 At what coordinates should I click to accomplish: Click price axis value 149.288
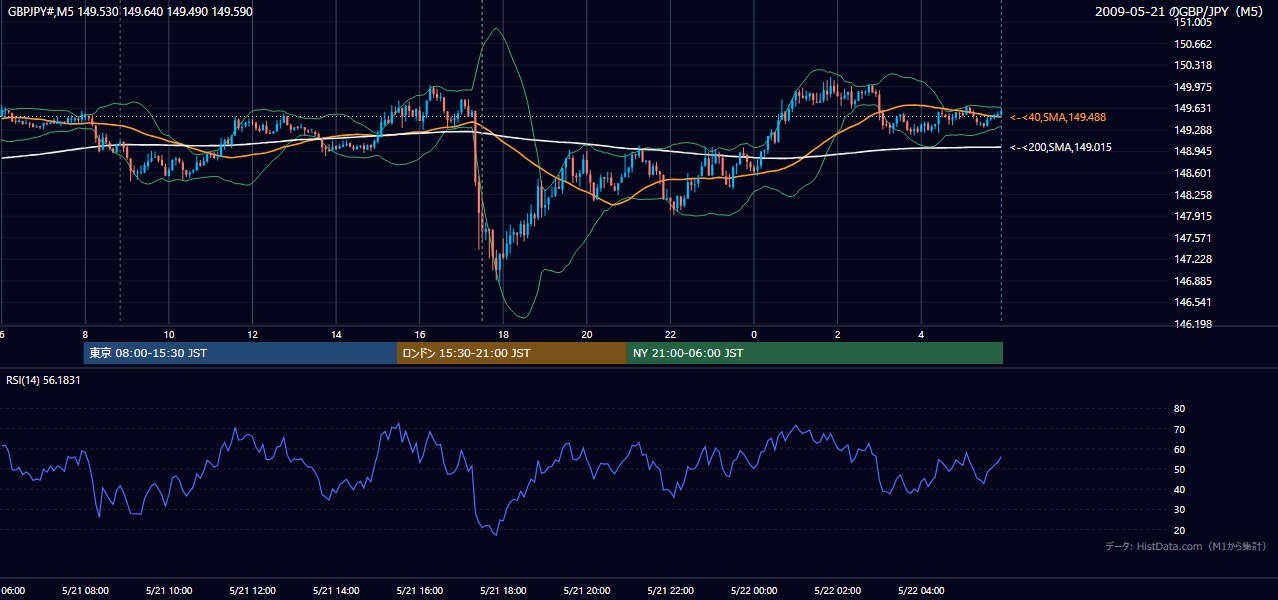[1192, 130]
